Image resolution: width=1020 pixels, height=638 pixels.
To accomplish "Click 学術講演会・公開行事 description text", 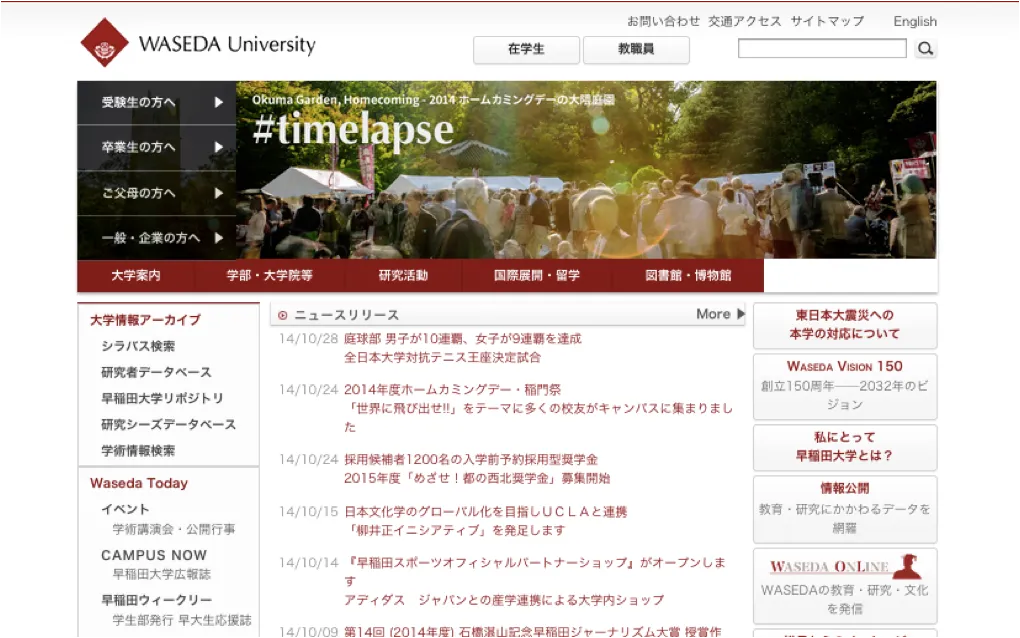I will pos(174,529).
